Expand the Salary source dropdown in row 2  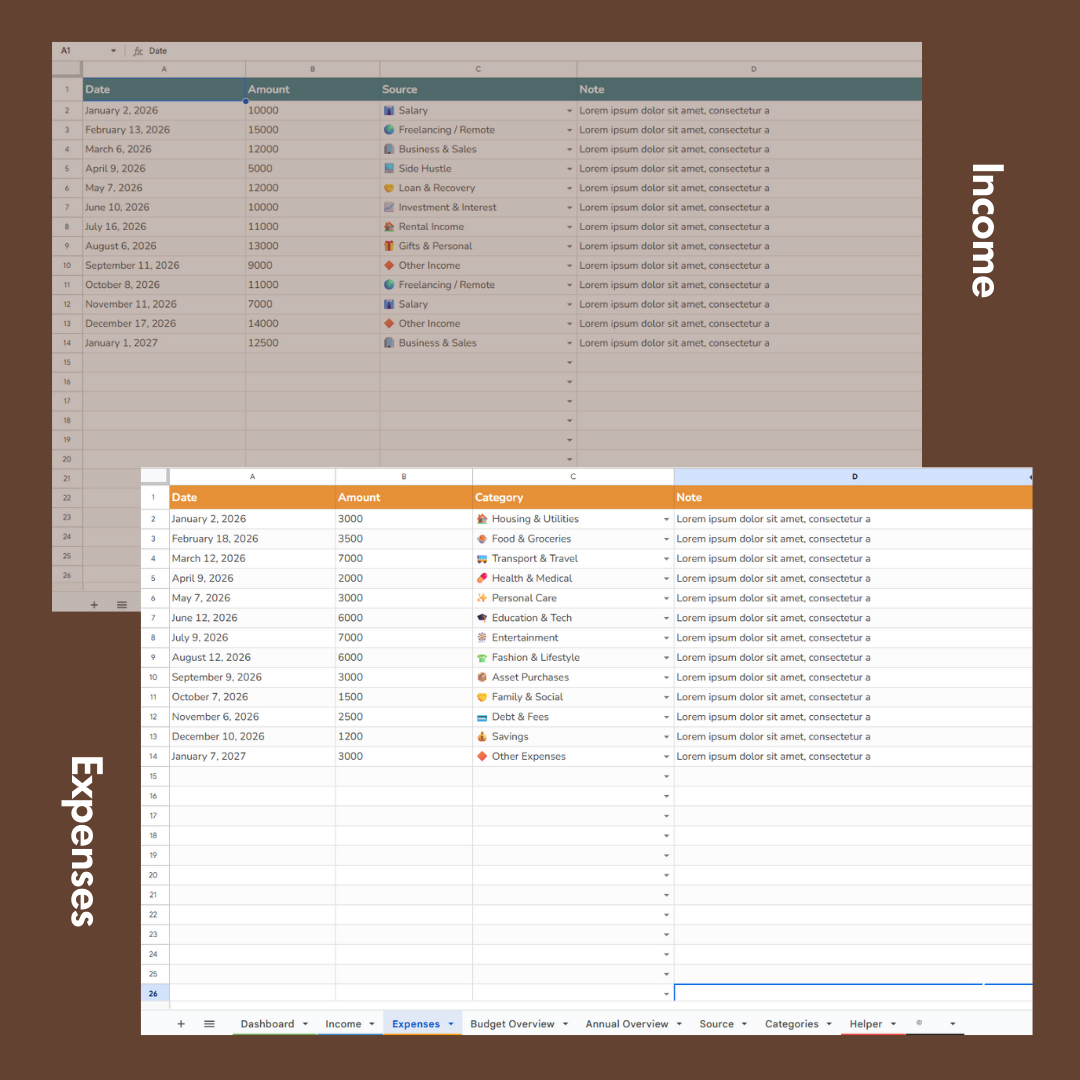coord(570,111)
